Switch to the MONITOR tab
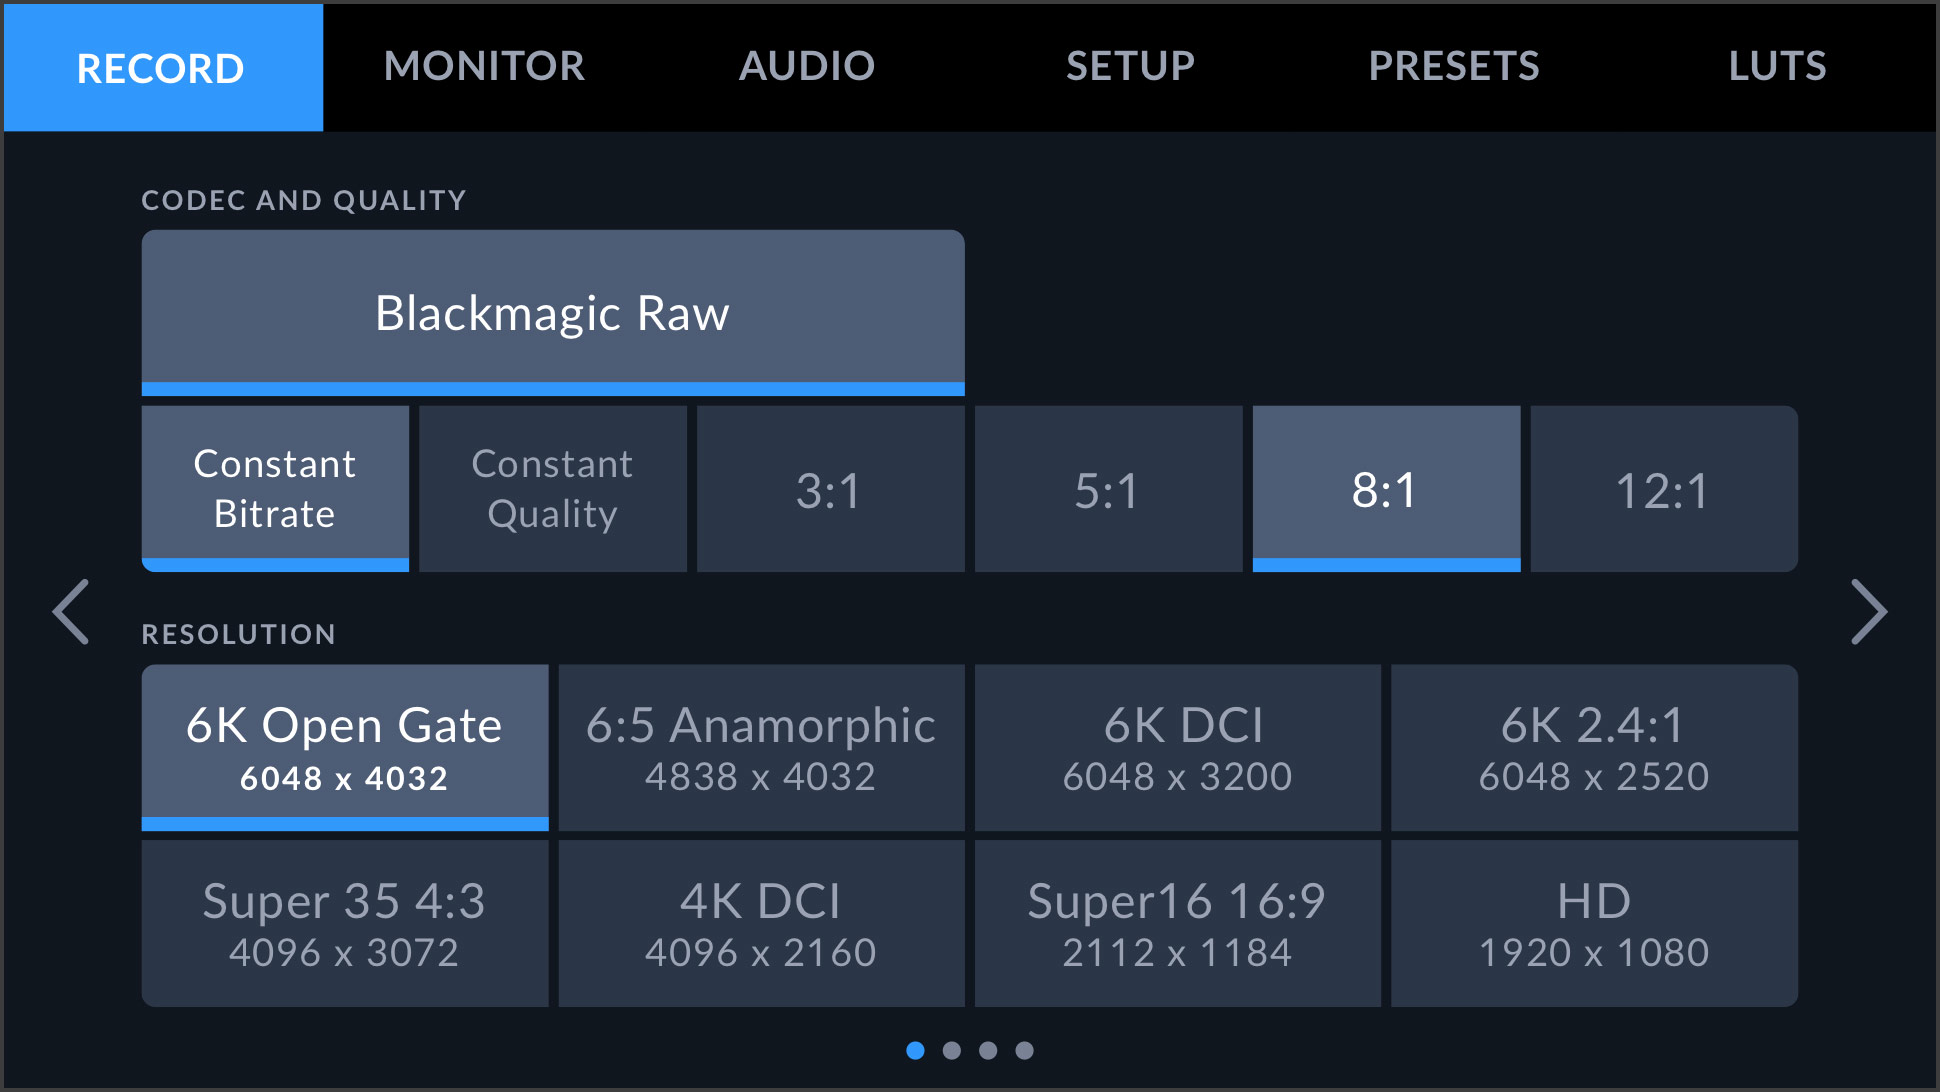The height and width of the screenshot is (1092, 1940). click(485, 66)
